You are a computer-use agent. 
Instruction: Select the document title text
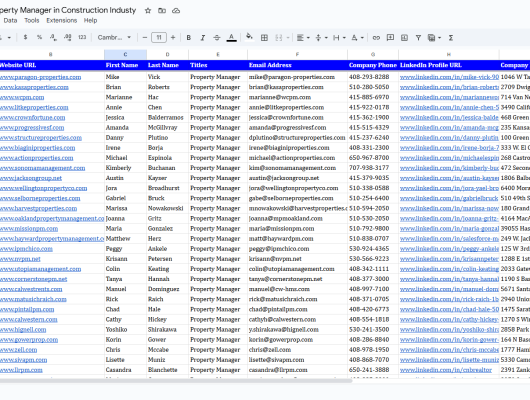click(x=68, y=10)
